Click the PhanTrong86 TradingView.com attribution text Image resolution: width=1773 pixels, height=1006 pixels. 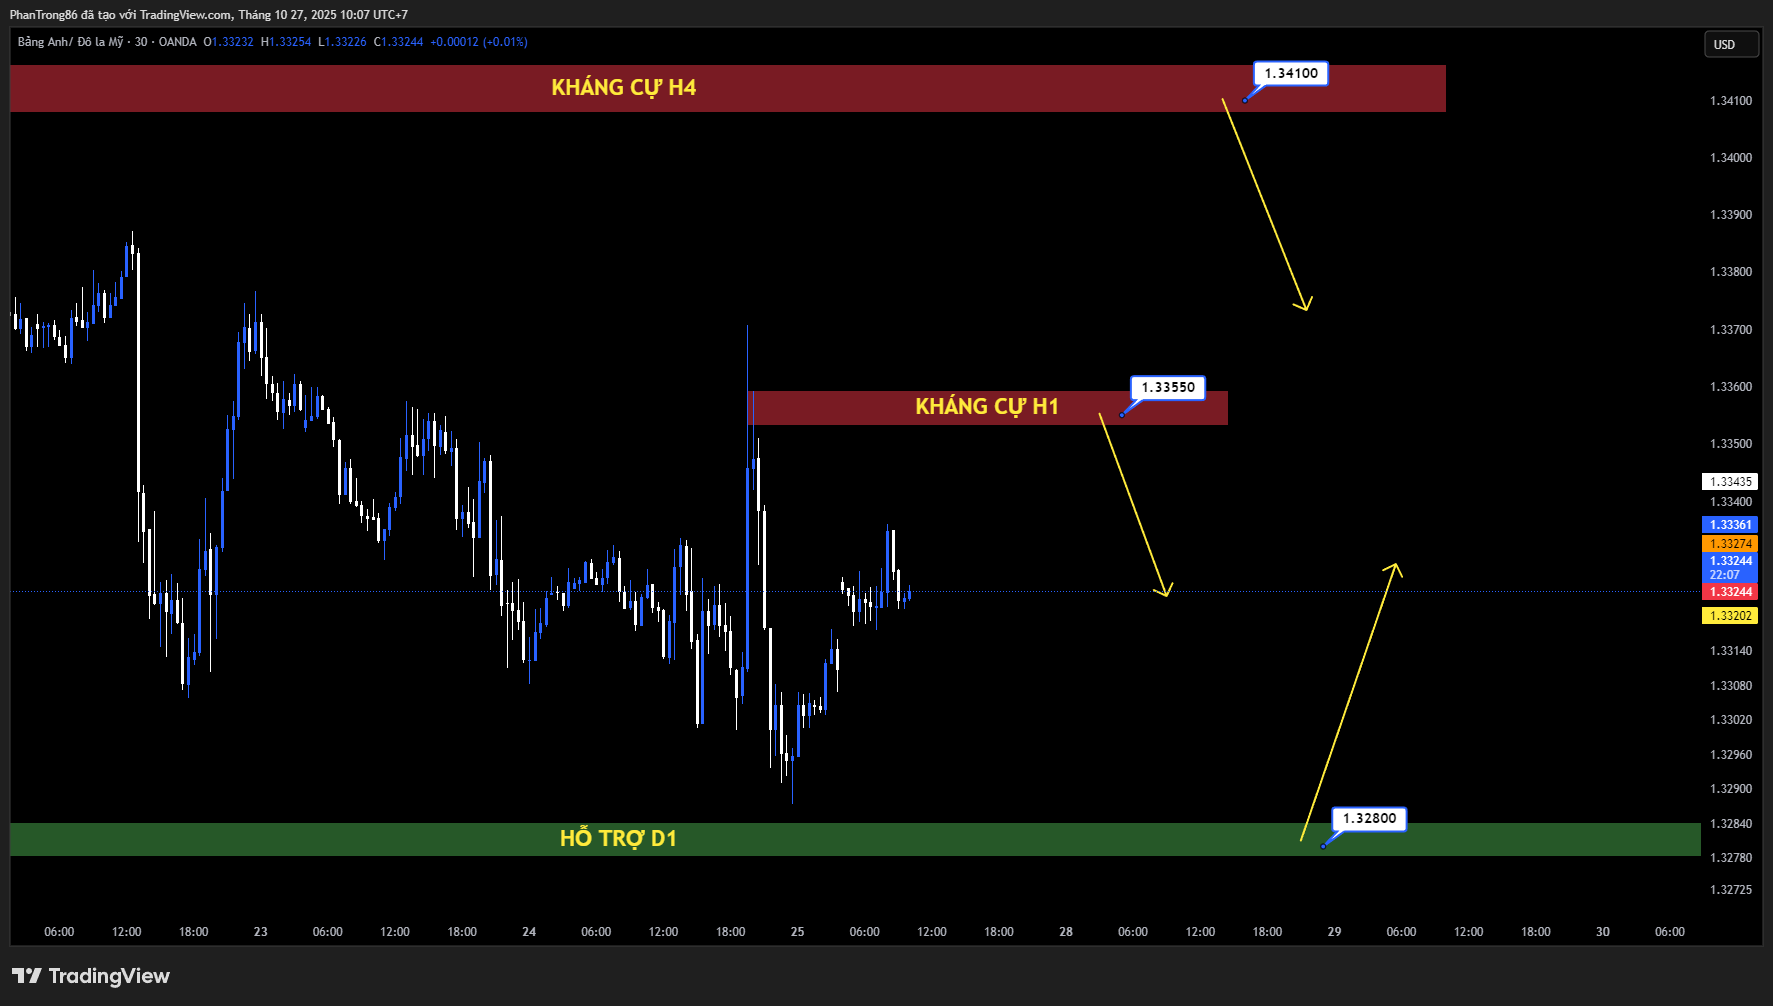208,14
